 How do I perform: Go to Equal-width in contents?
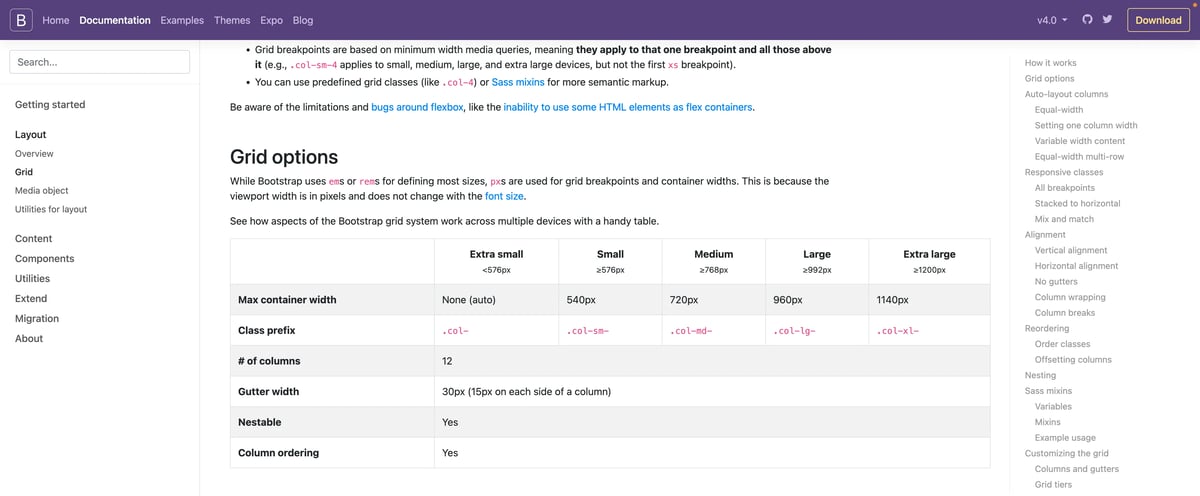click(1059, 110)
